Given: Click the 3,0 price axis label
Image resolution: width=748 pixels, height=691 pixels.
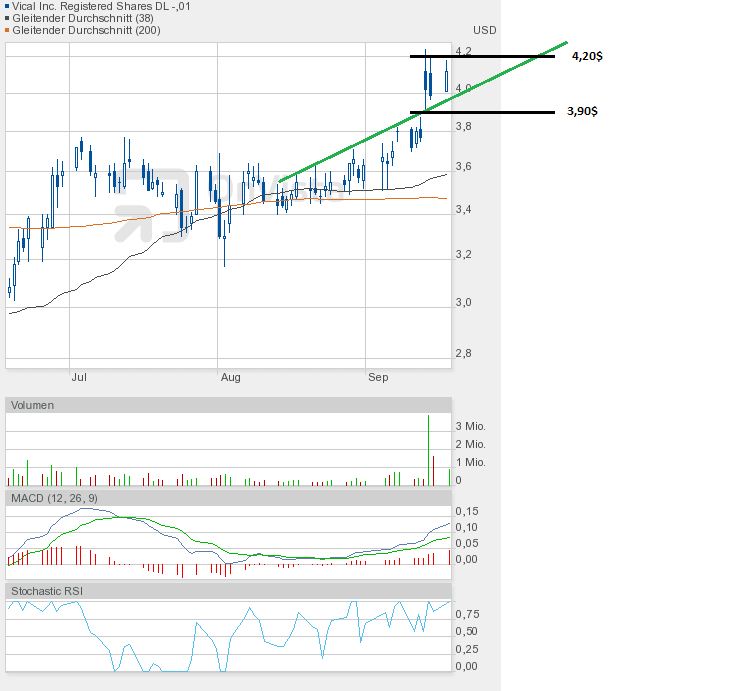Looking at the screenshot, I should [x=463, y=302].
